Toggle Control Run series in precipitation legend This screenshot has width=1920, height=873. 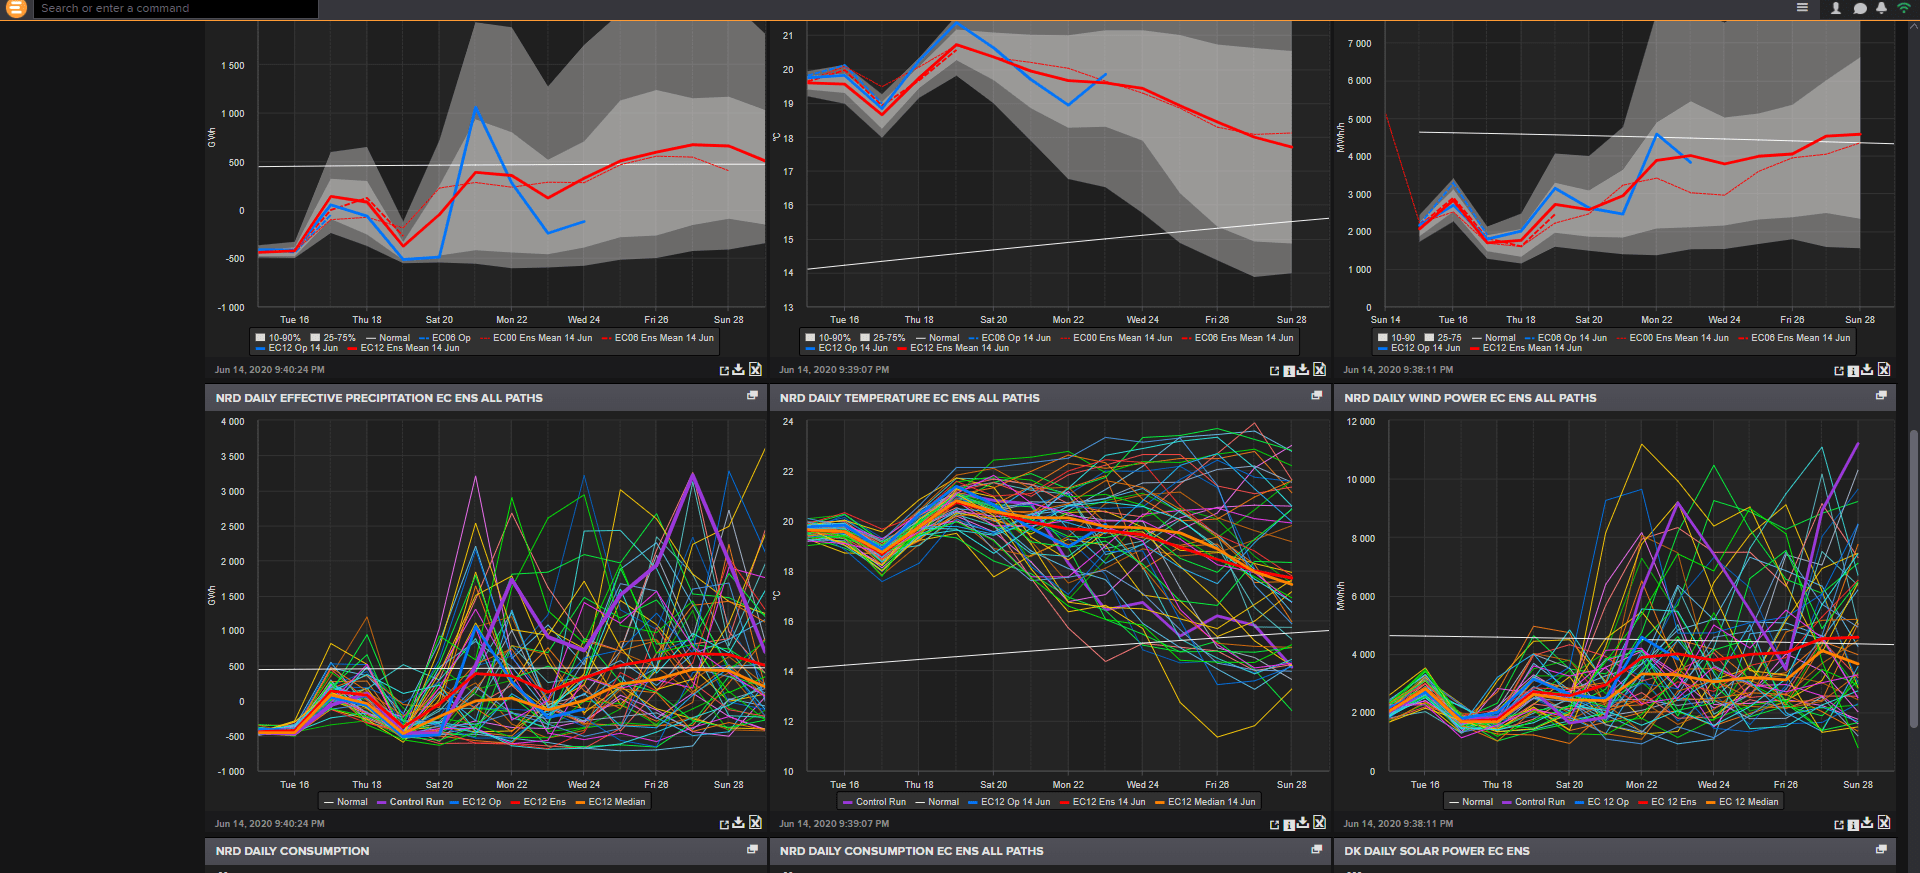pyautogui.click(x=410, y=802)
